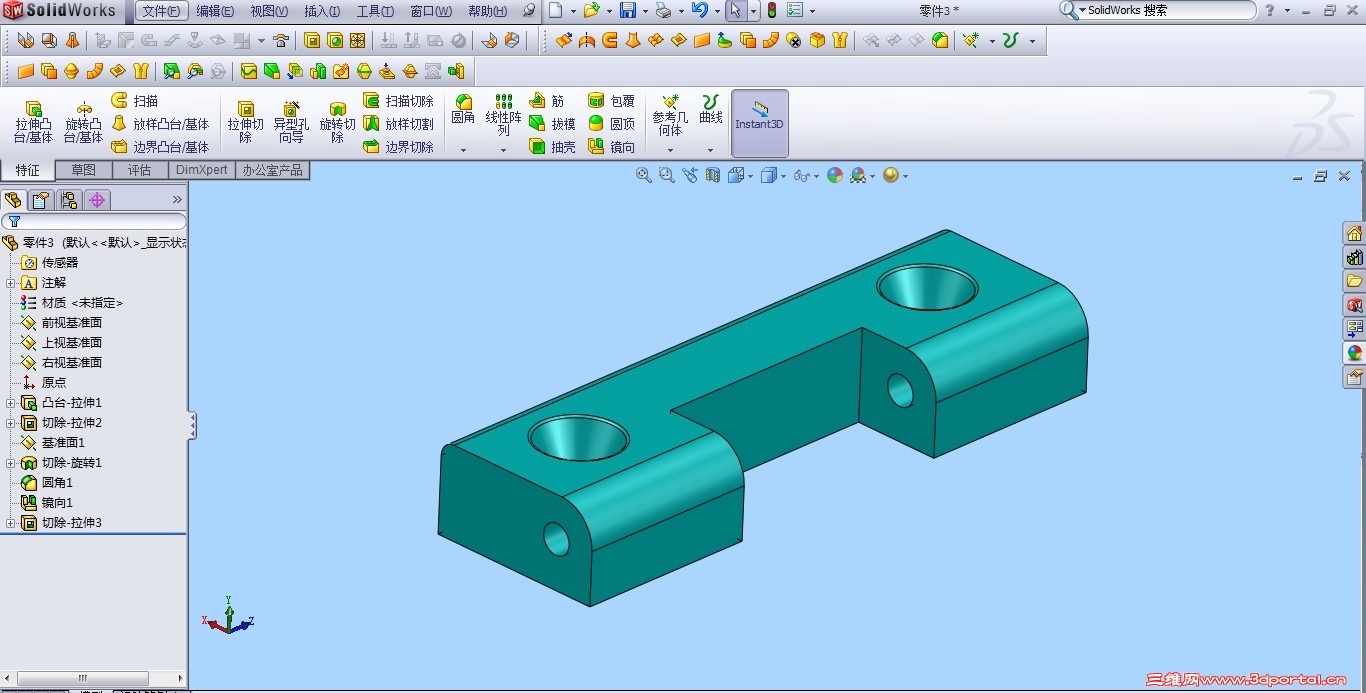Click the Zoom to Fit view icon

click(644, 175)
